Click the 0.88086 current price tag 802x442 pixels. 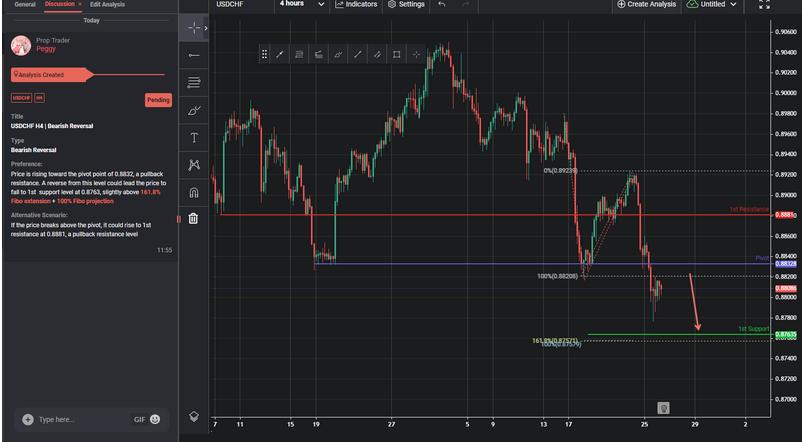[x=786, y=289]
